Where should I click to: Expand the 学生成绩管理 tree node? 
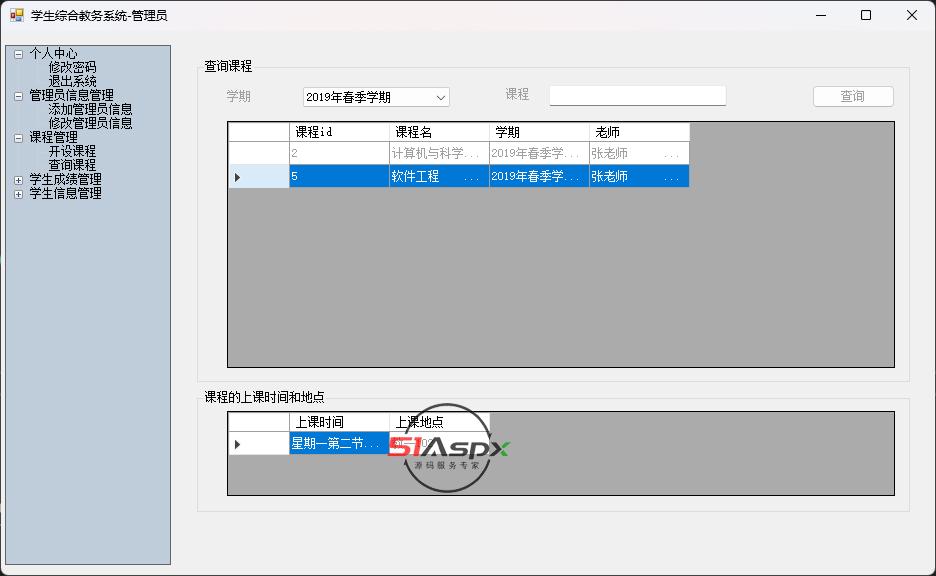pos(19,180)
